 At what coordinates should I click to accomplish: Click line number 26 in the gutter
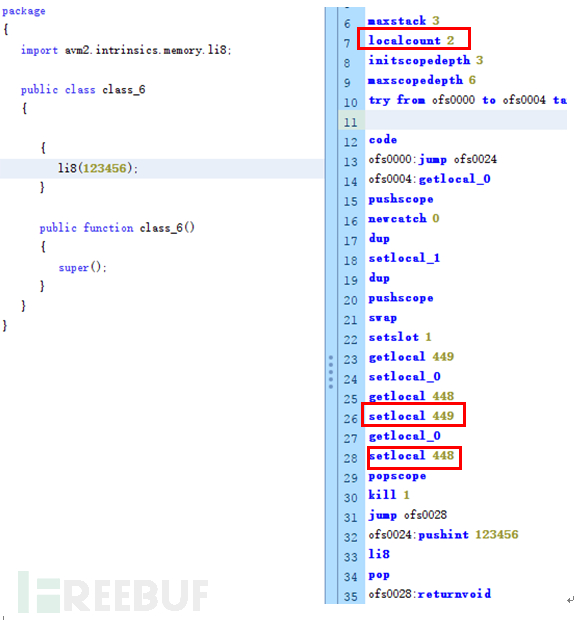coord(351,419)
